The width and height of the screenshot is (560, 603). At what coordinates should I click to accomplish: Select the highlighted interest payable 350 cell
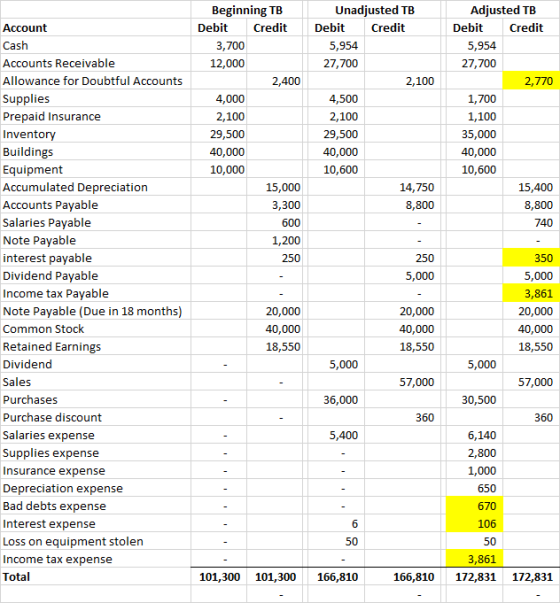coord(531,258)
